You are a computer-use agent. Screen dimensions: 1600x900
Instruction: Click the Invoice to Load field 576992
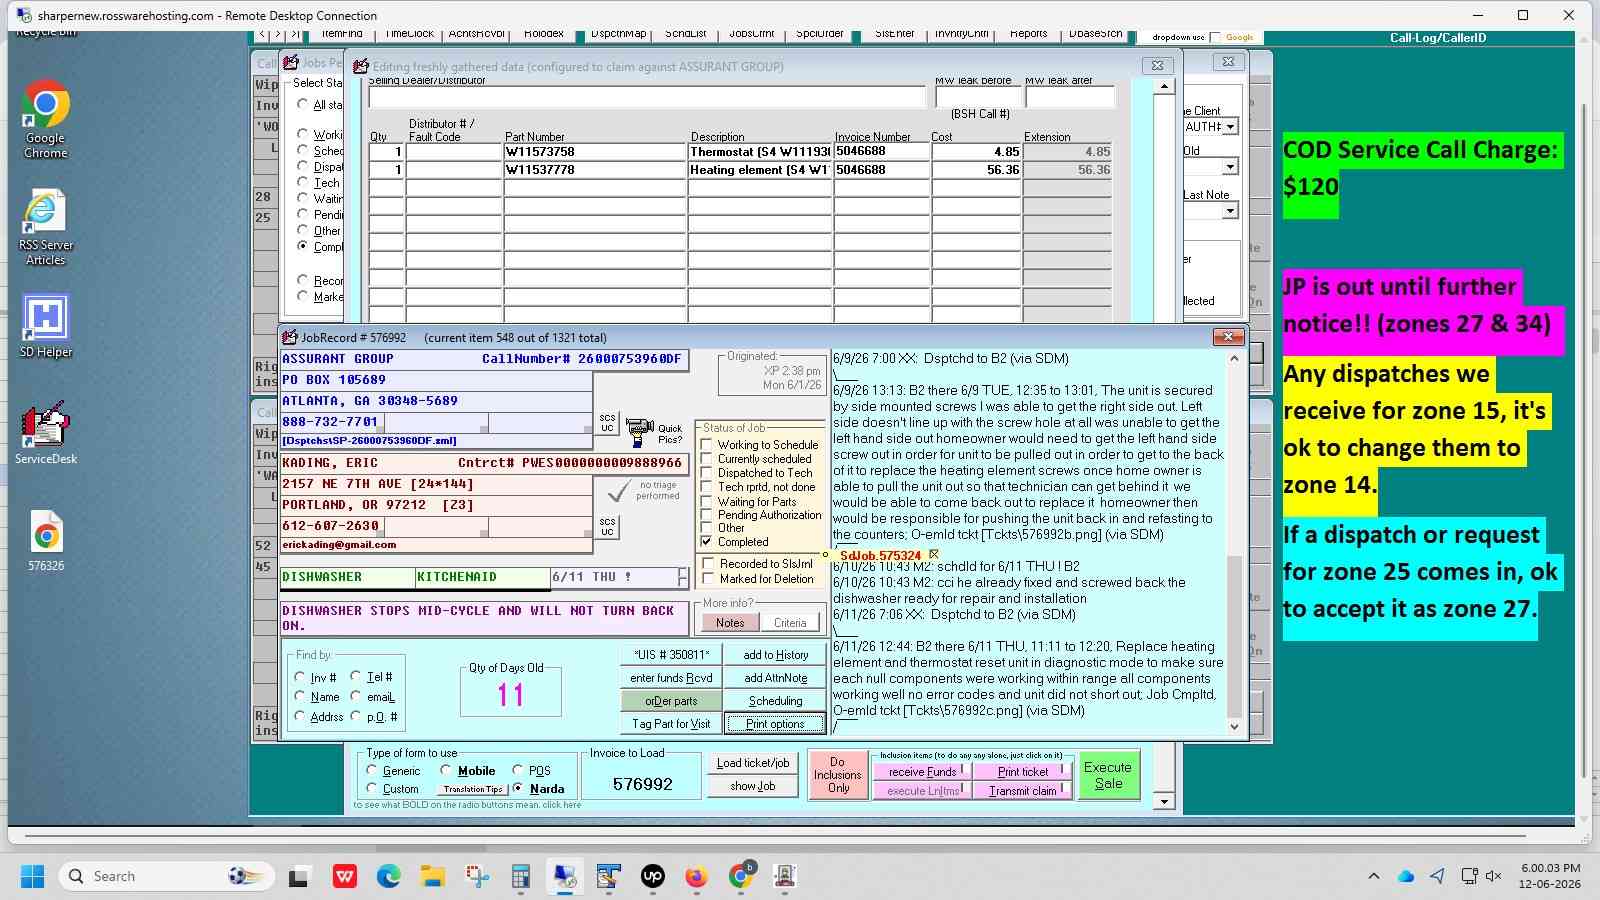tap(643, 784)
